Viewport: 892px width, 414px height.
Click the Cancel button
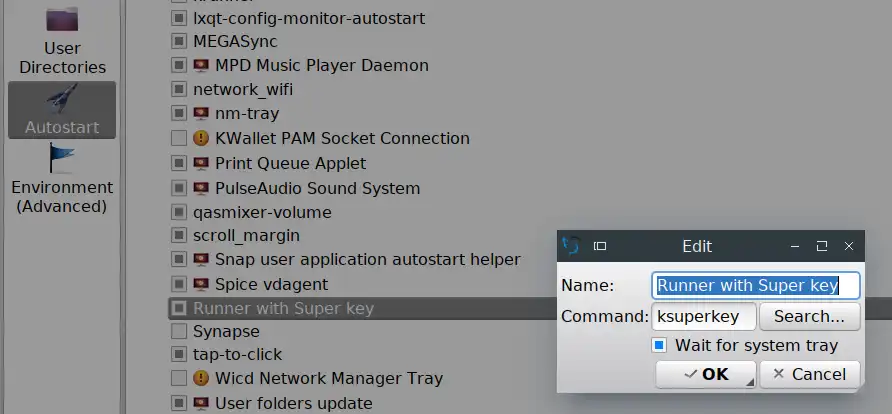(810, 374)
